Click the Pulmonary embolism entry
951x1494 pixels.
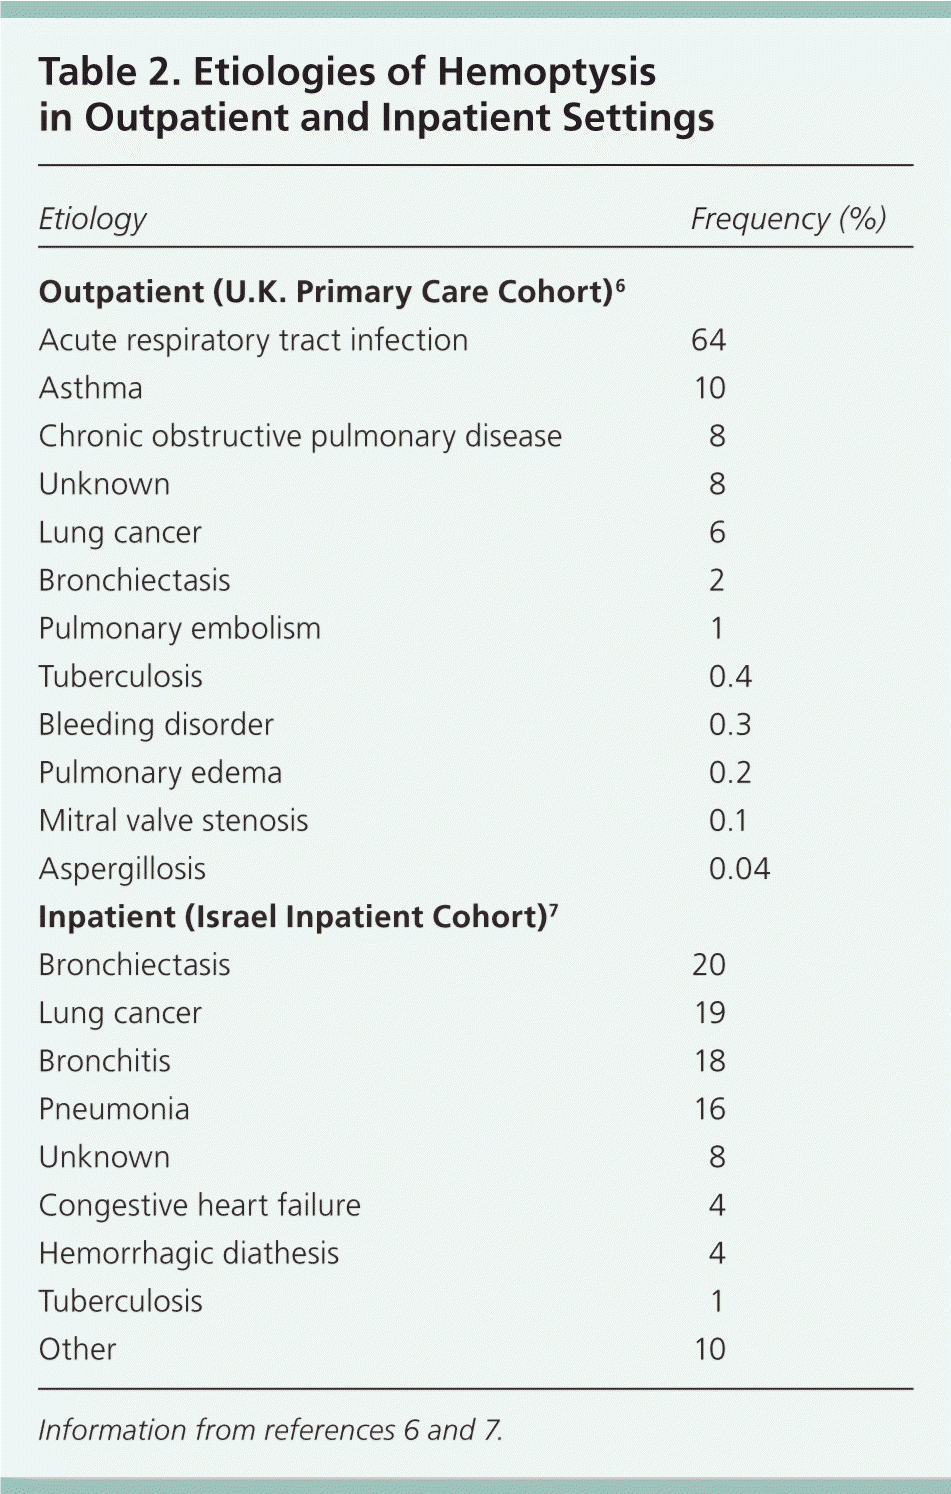pyautogui.click(x=180, y=628)
